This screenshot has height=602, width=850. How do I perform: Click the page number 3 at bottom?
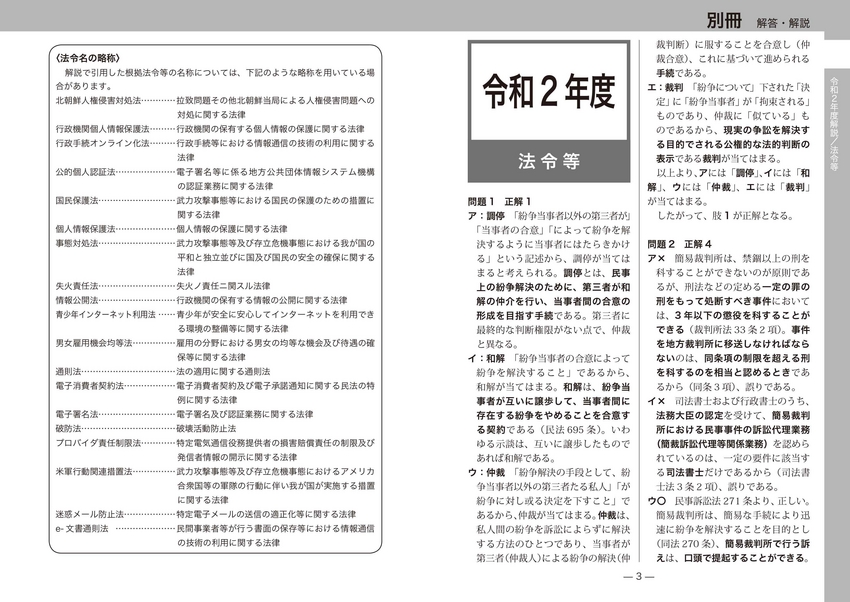637,577
